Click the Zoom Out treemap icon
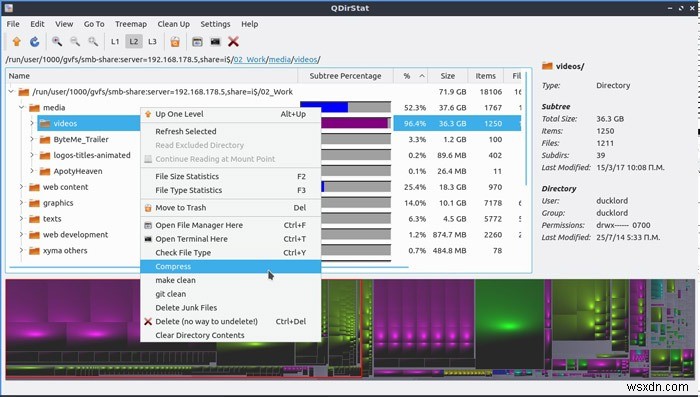This screenshot has width=700, height=397. [75, 42]
